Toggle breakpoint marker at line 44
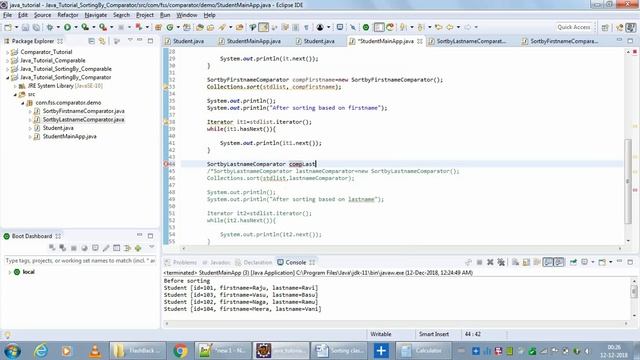 pos(166,164)
